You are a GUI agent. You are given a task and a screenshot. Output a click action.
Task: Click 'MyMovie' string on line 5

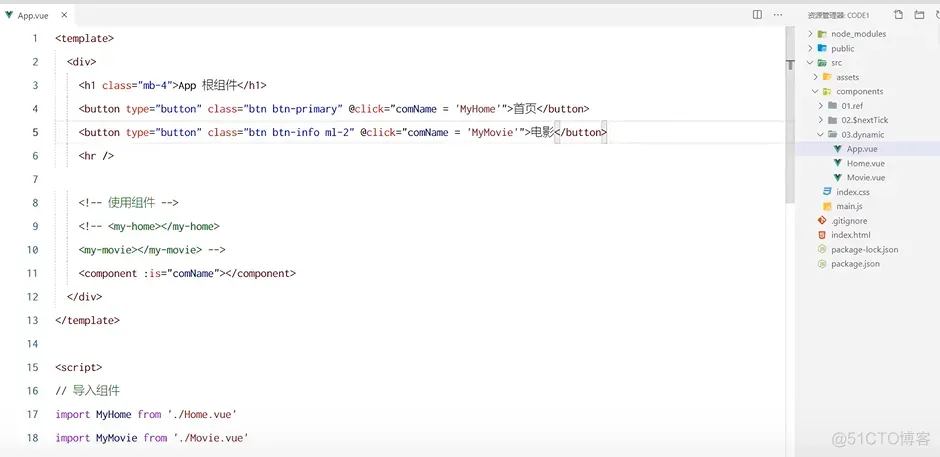(x=494, y=132)
